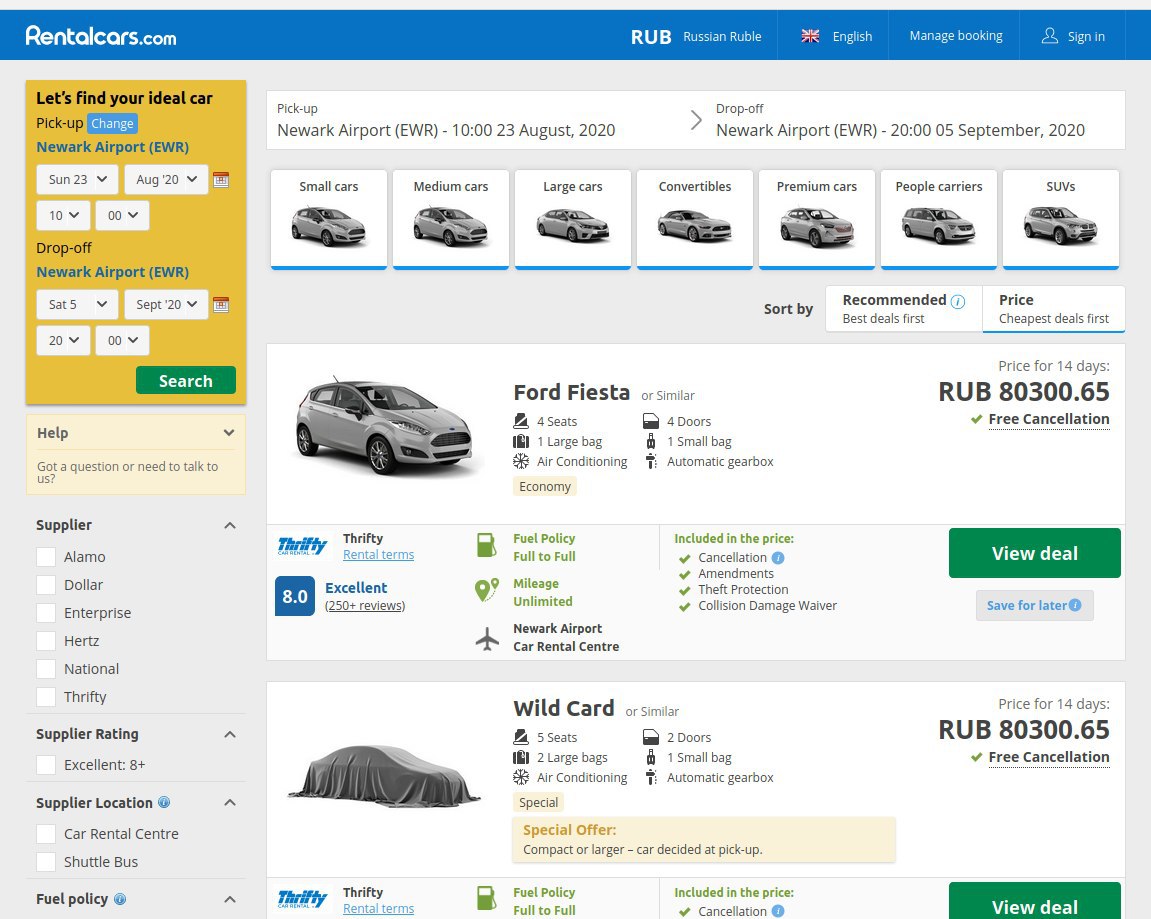
Task: Select the SUVs category tab
Action: pyautogui.click(x=1061, y=219)
